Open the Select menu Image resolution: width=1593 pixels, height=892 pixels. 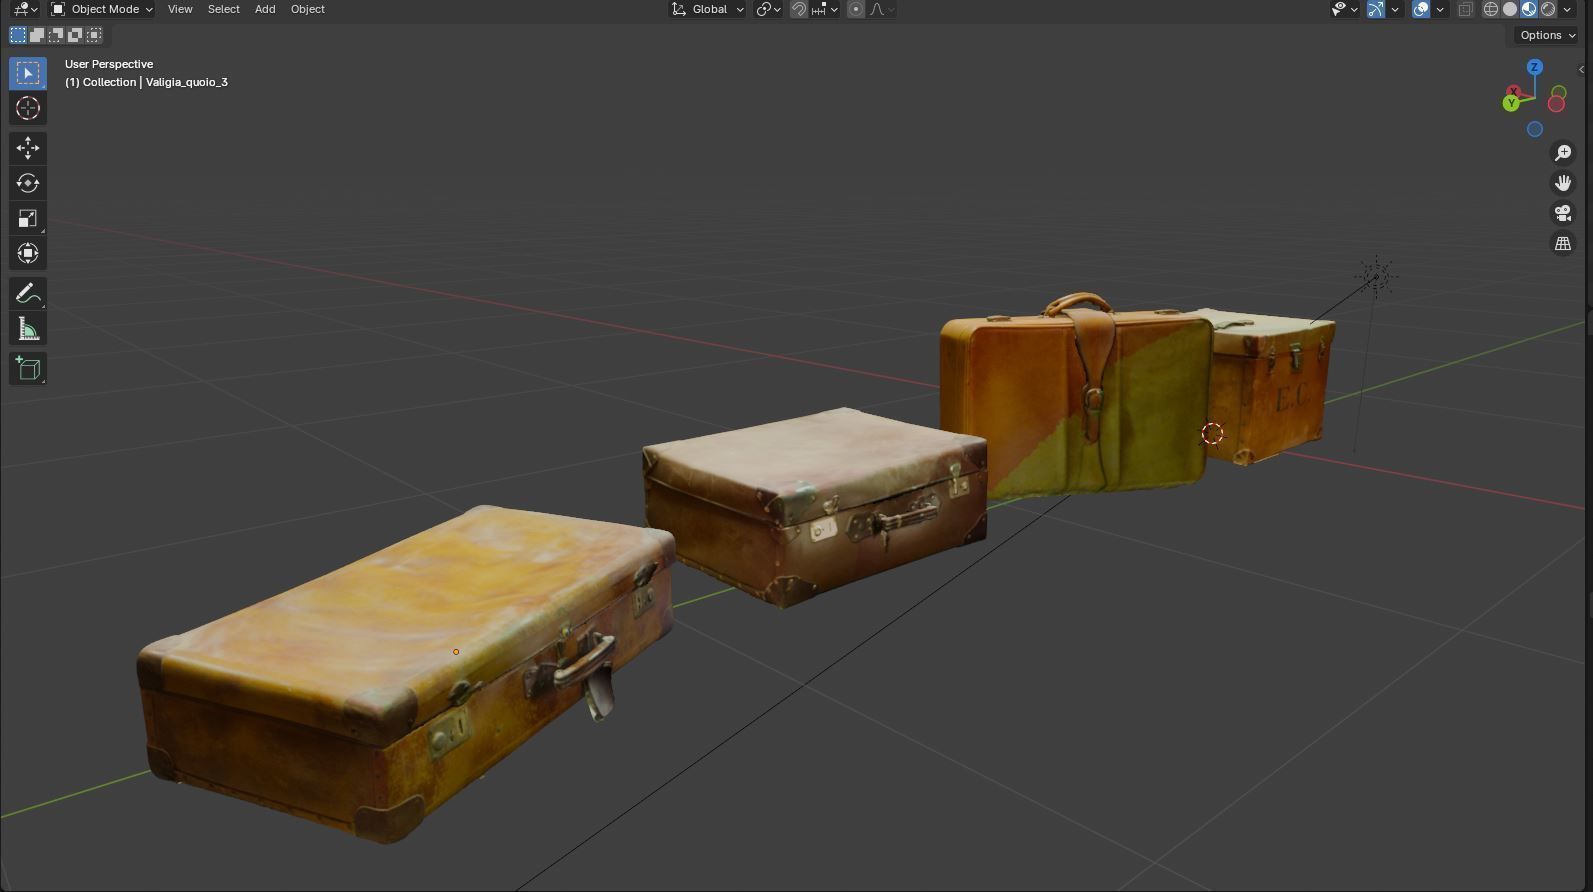click(223, 9)
